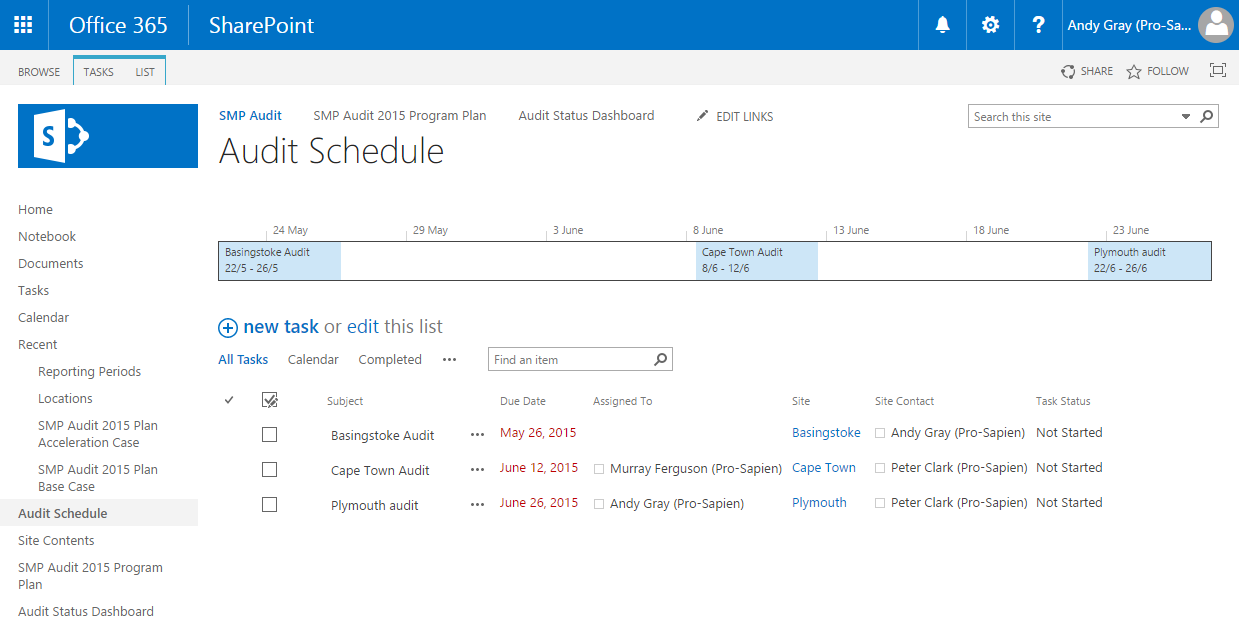Toggle focus on content mode icon

(x=1217, y=71)
